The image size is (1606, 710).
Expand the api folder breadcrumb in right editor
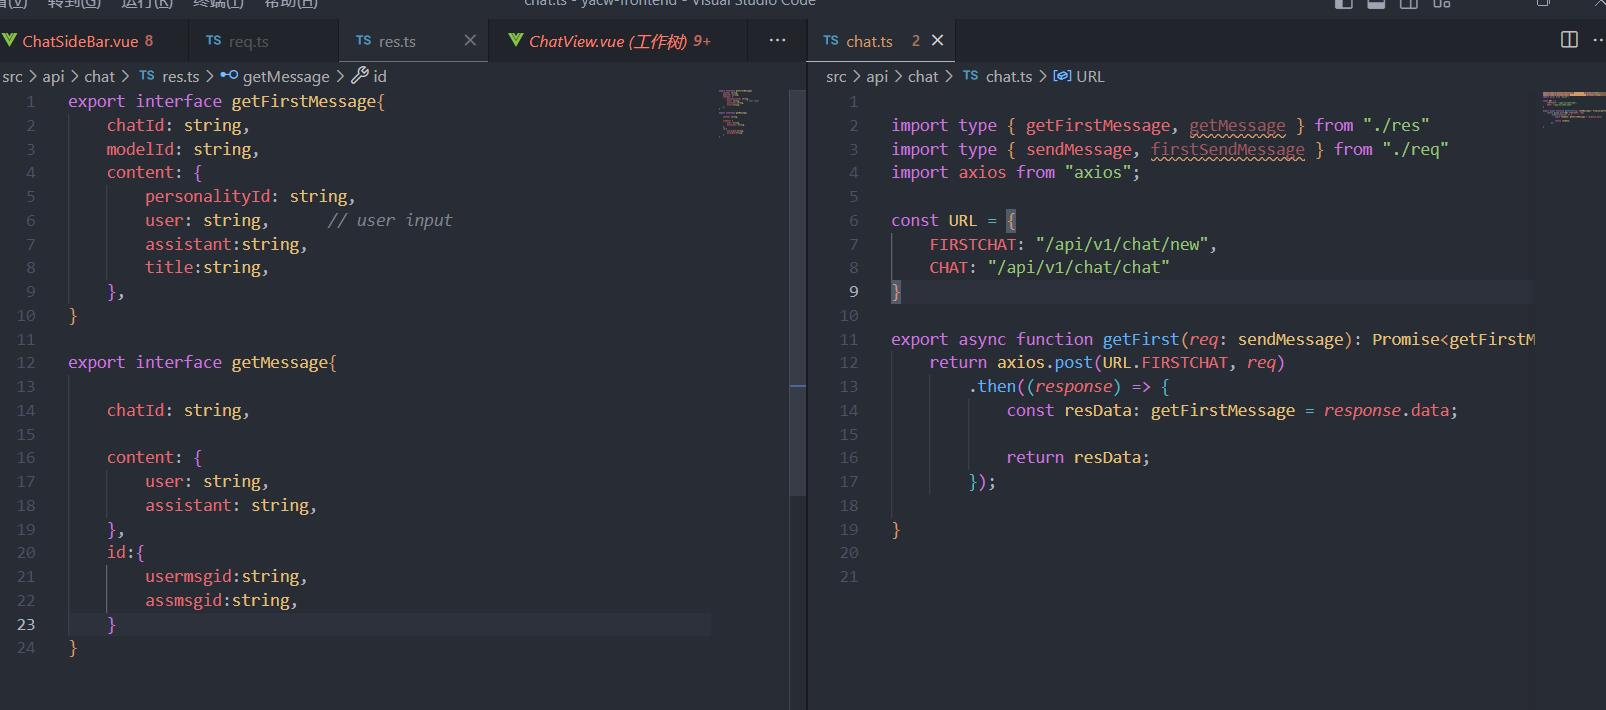click(877, 76)
